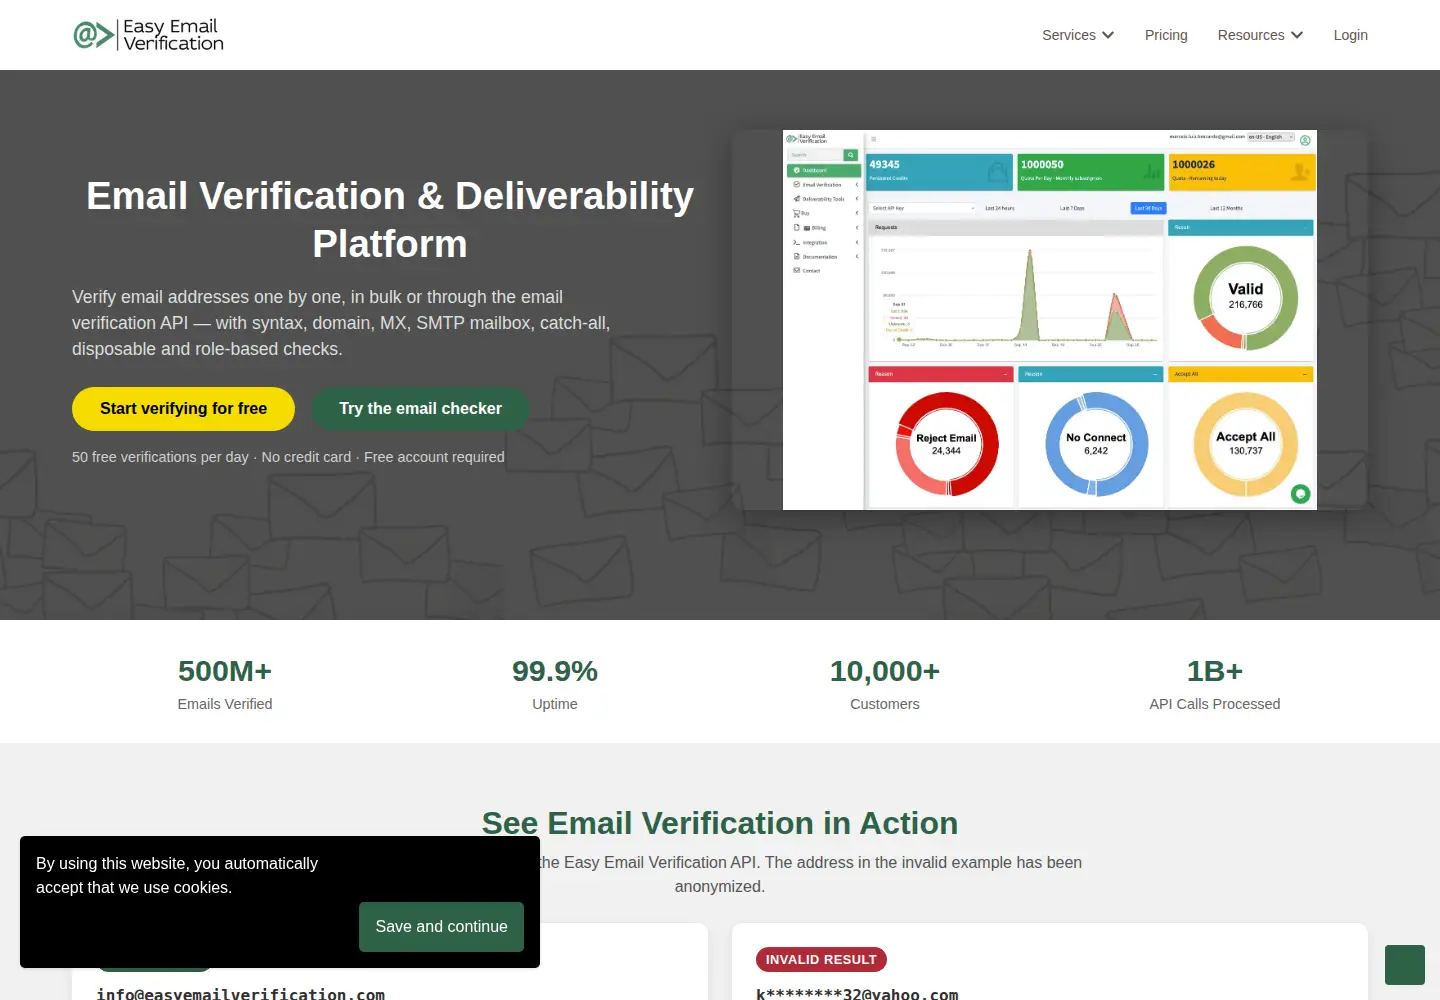1440x1000 pixels.
Task: Go to the Login page
Action: point(1350,35)
